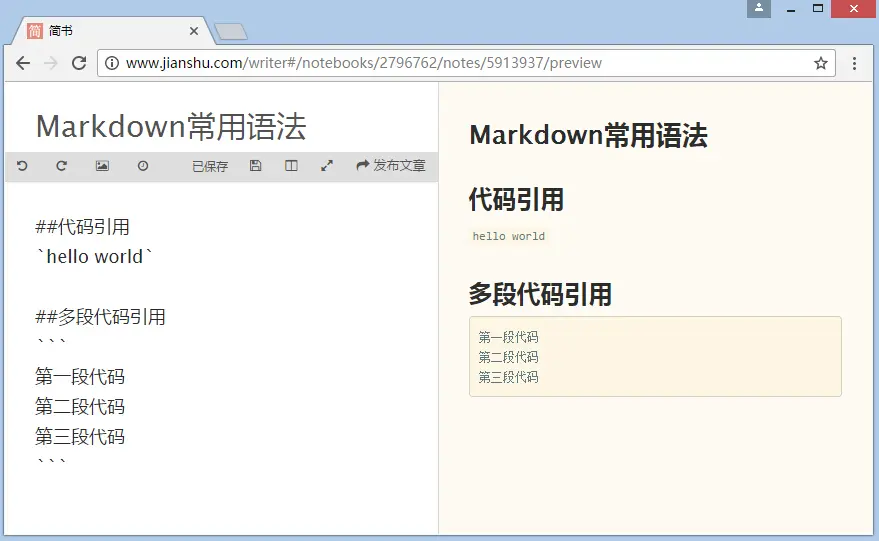Go back with browser back arrow
The height and width of the screenshot is (541, 879).
tap(23, 63)
